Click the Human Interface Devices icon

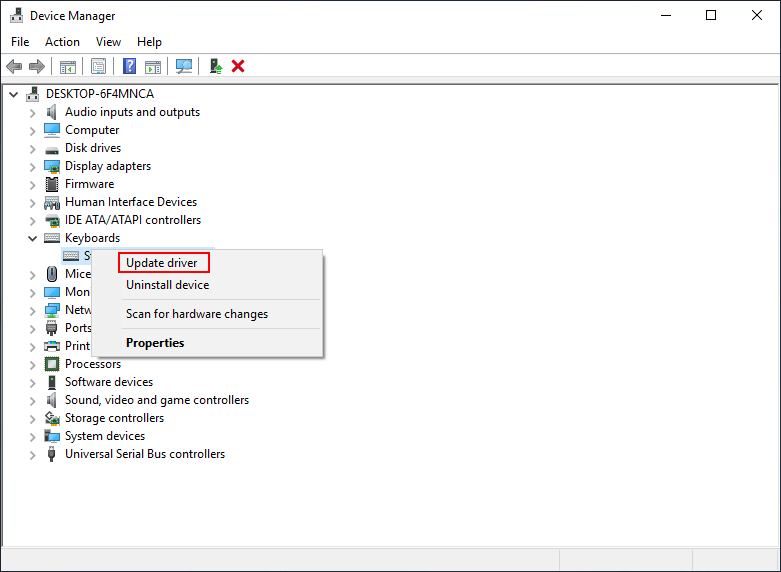(52, 202)
